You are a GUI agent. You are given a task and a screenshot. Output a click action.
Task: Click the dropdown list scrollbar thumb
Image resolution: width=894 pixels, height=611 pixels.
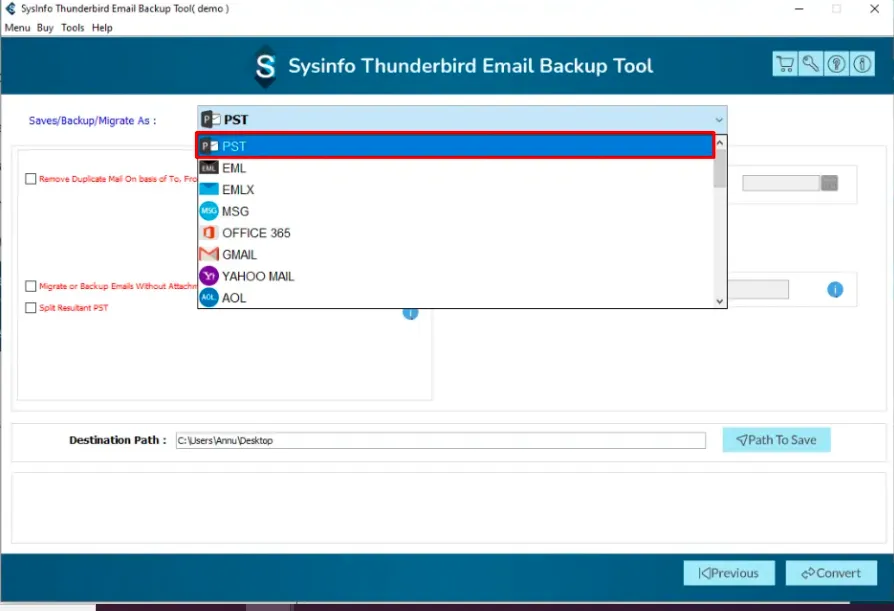click(x=720, y=168)
